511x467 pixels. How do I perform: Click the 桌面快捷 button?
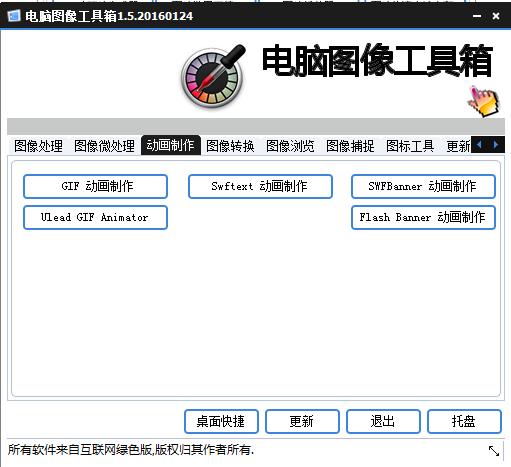click(x=221, y=421)
